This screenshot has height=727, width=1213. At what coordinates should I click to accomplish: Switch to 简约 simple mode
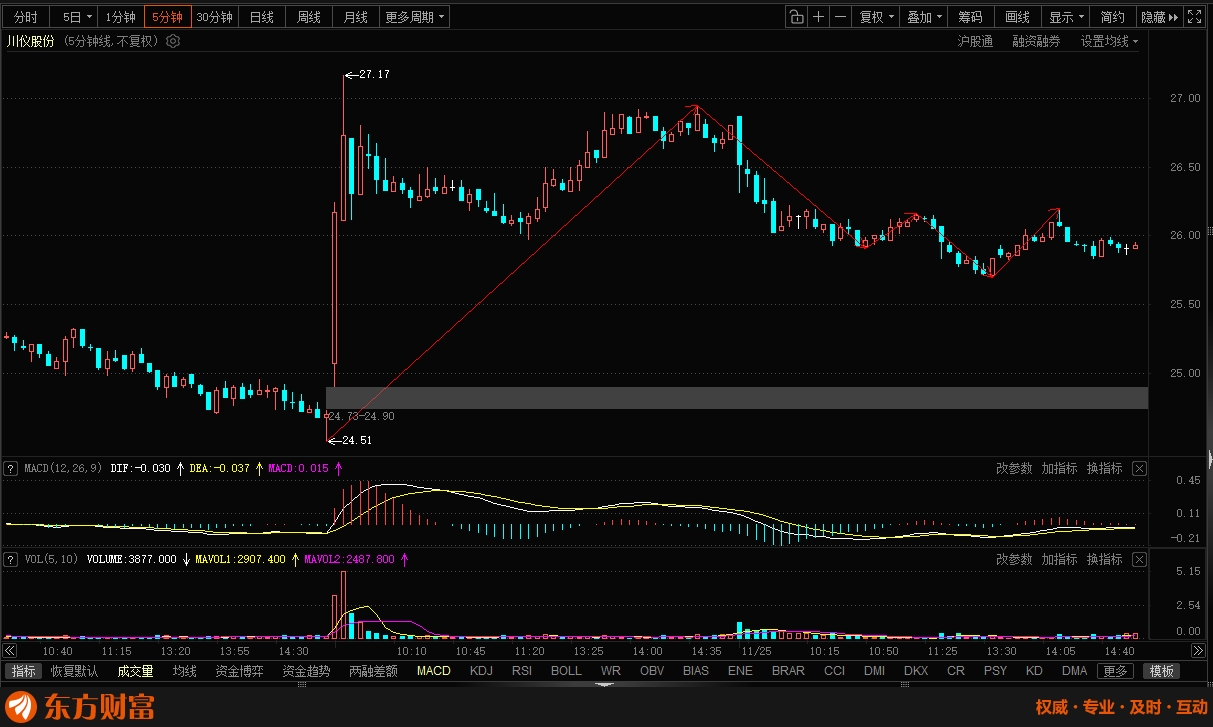[x=1112, y=17]
